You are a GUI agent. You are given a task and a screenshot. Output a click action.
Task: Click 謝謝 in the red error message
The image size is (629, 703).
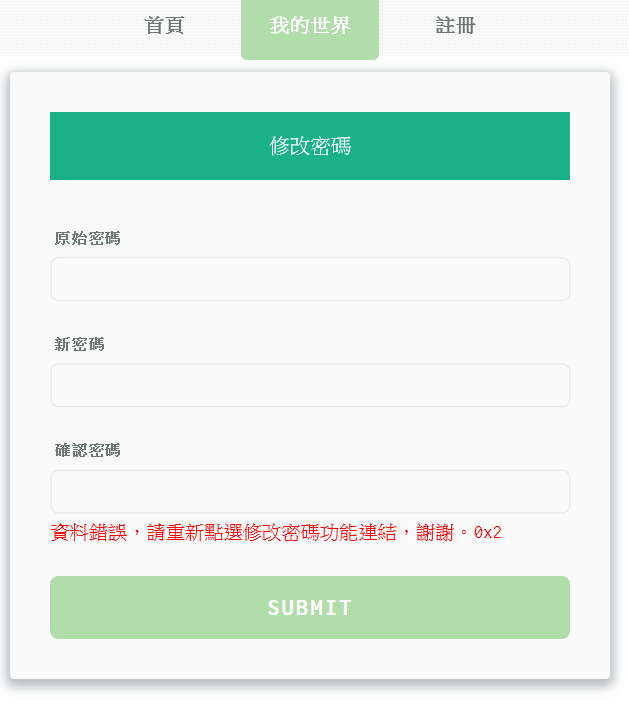[436, 533]
